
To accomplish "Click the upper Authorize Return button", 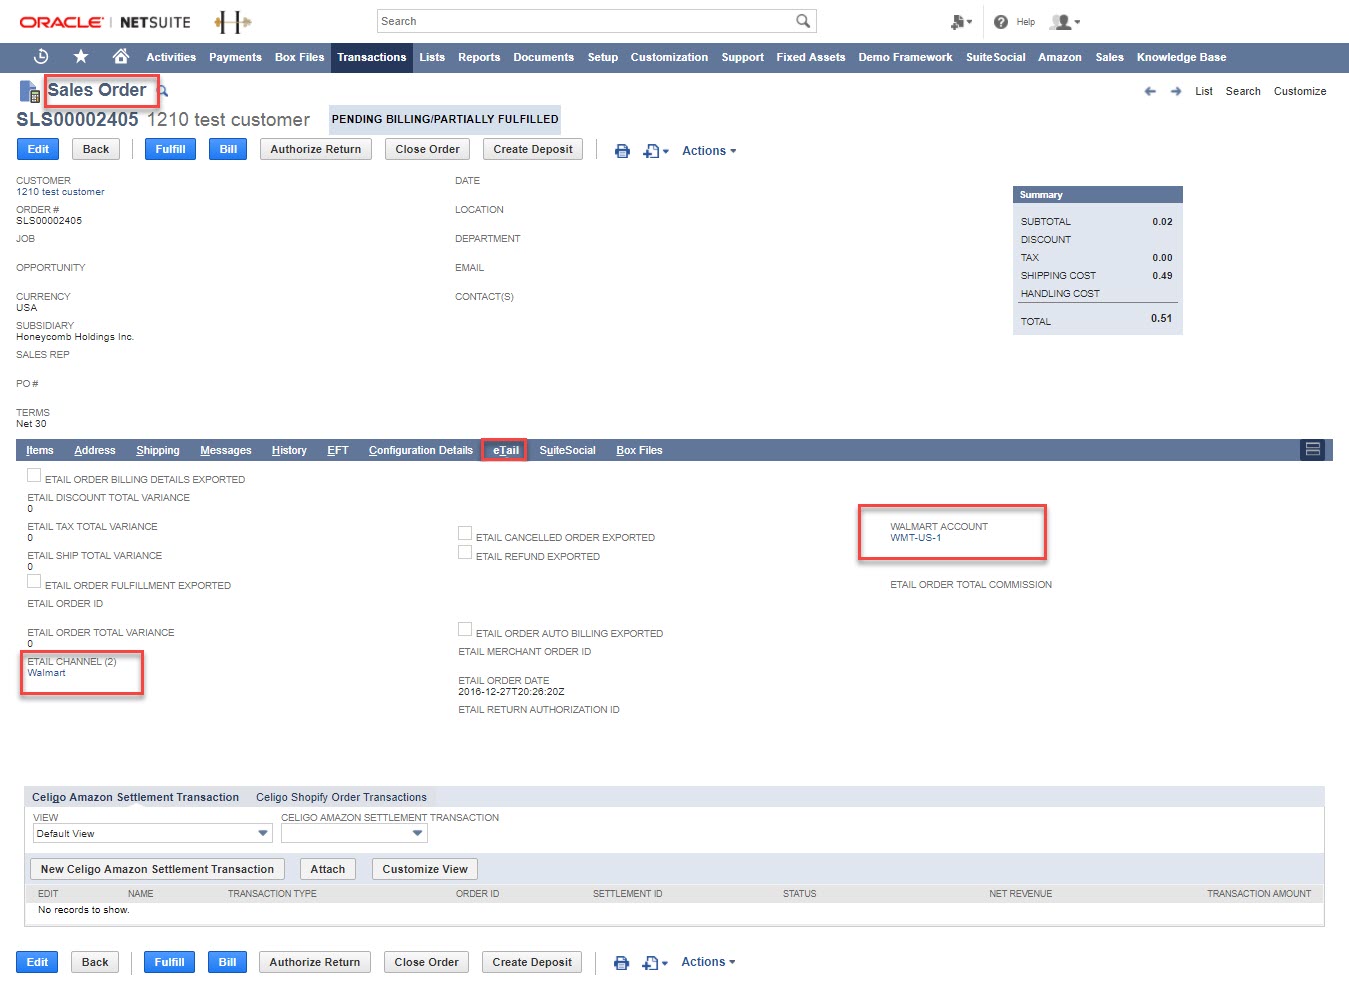I will click(316, 149).
